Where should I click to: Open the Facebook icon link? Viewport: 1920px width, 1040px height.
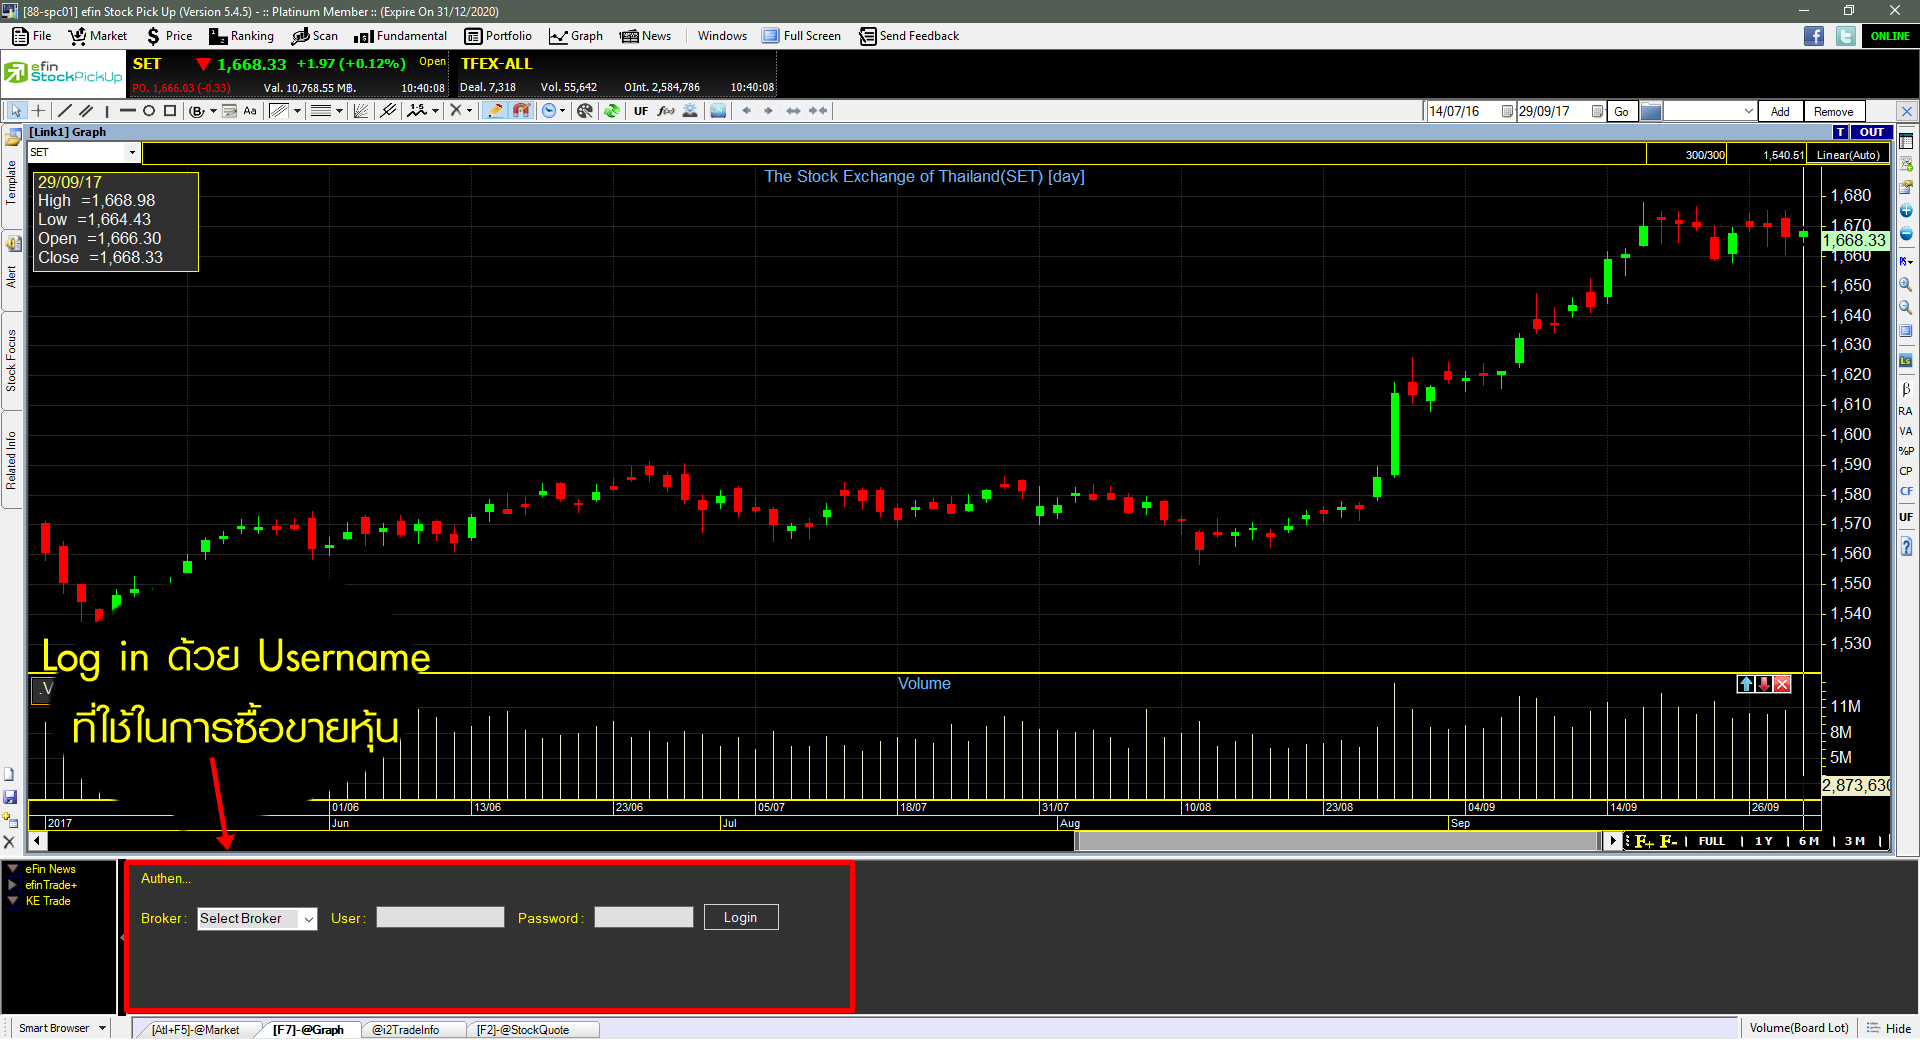[1814, 36]
